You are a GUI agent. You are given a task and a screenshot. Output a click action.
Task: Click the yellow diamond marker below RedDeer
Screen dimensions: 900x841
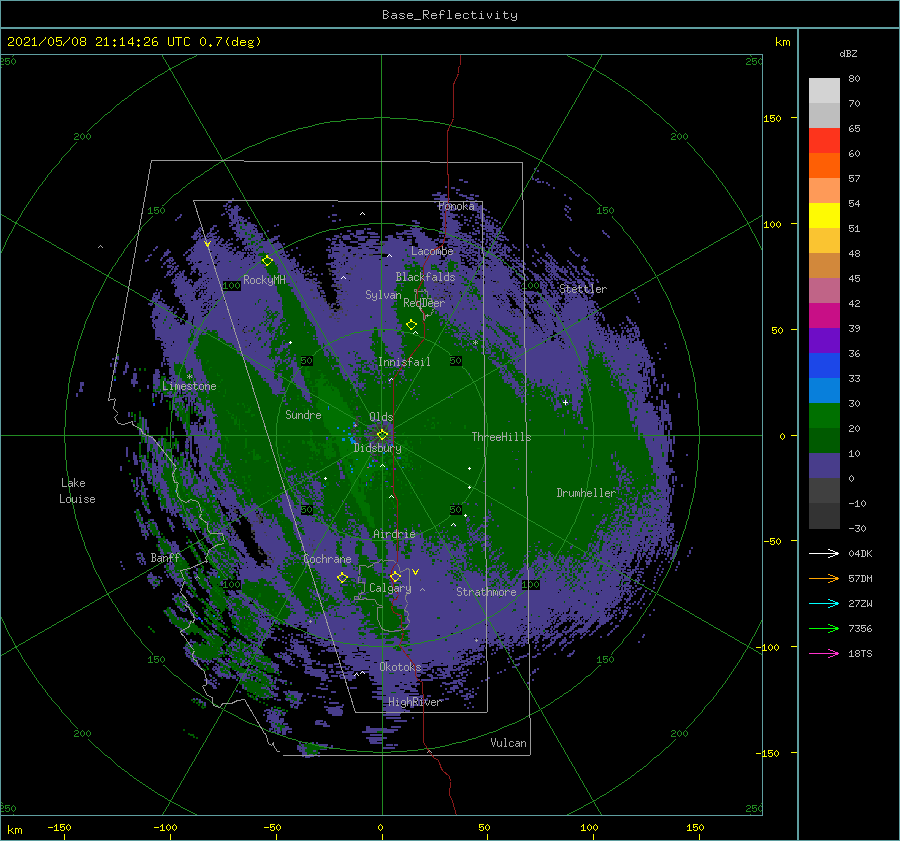pos(411,325)
